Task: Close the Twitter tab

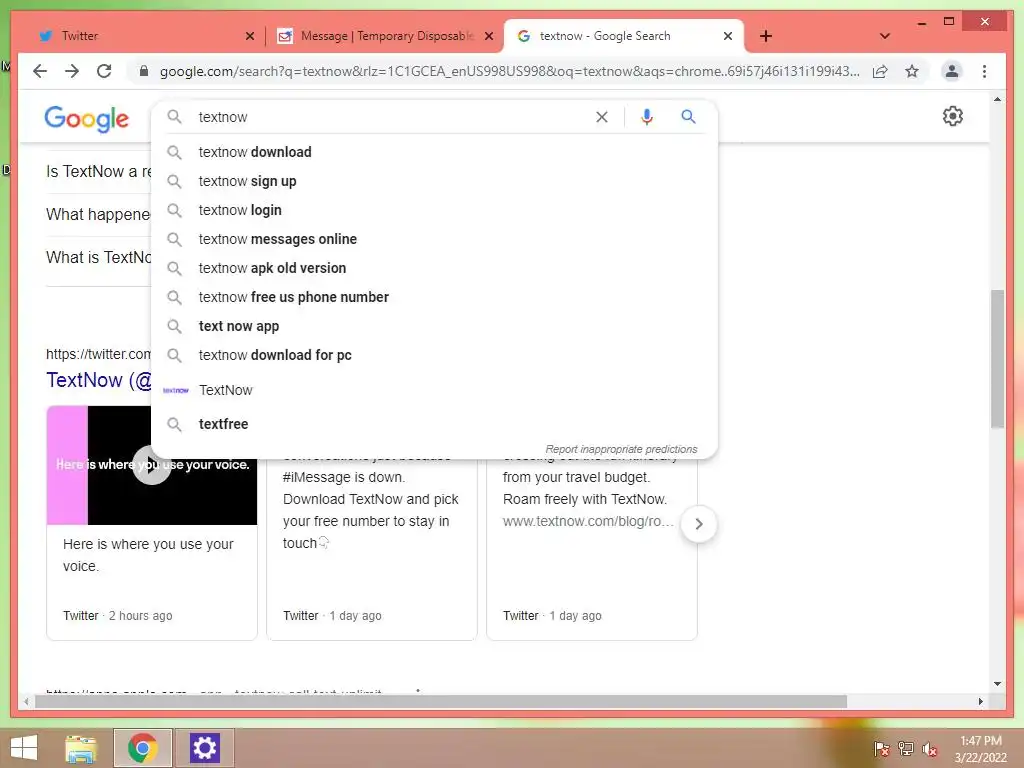Action: (x=249, y=36)
